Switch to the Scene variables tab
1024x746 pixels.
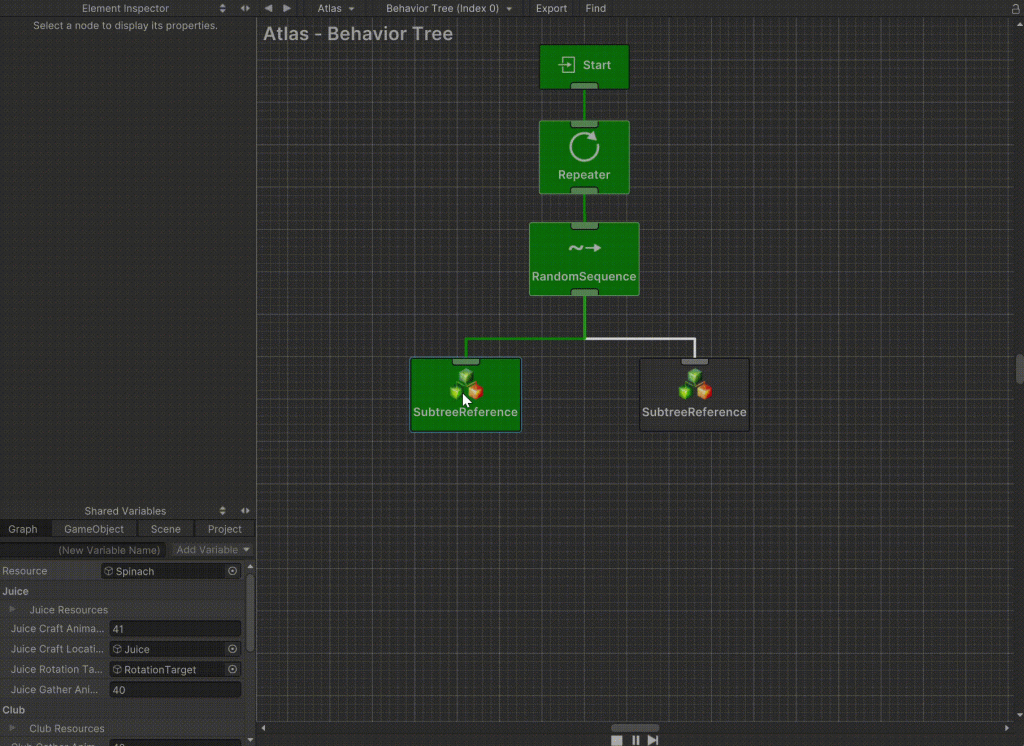[x=166, y=529]
